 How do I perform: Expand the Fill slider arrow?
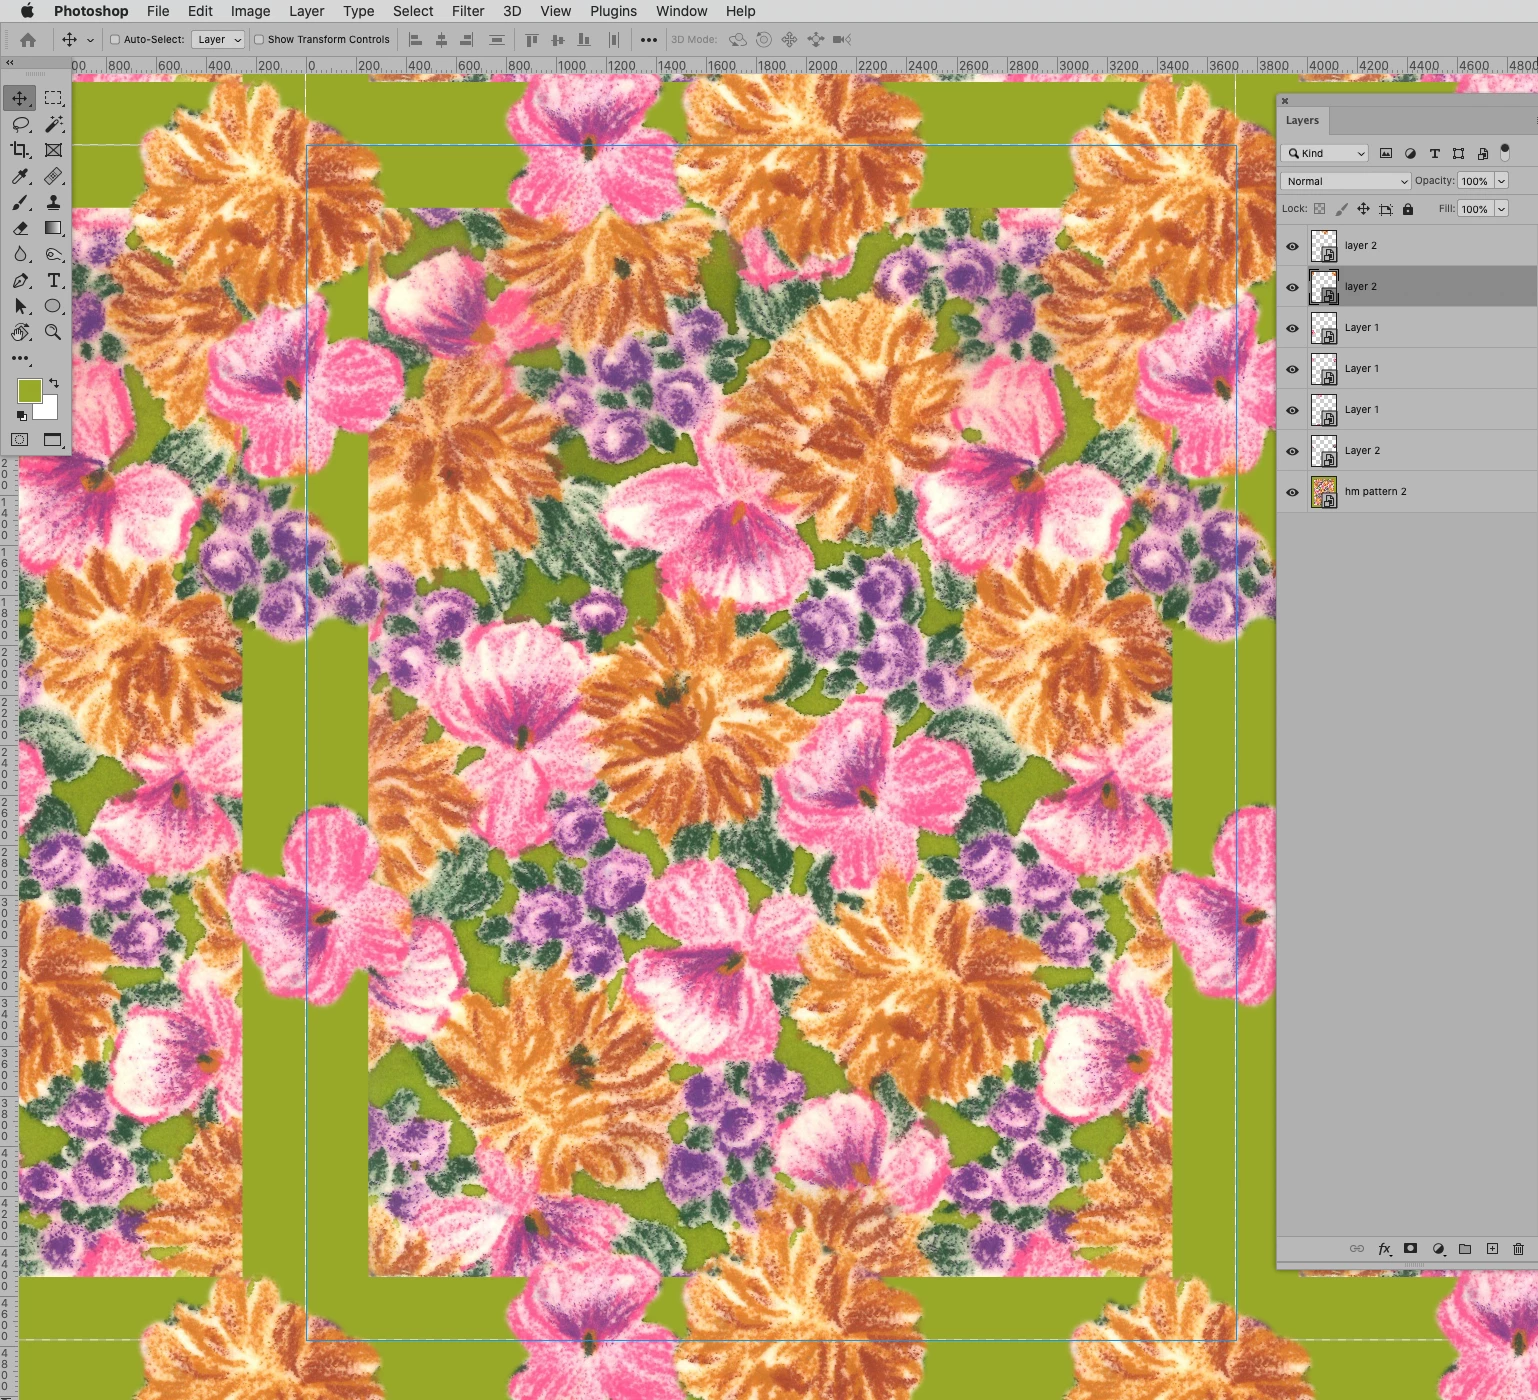[x=1501, y=209]
